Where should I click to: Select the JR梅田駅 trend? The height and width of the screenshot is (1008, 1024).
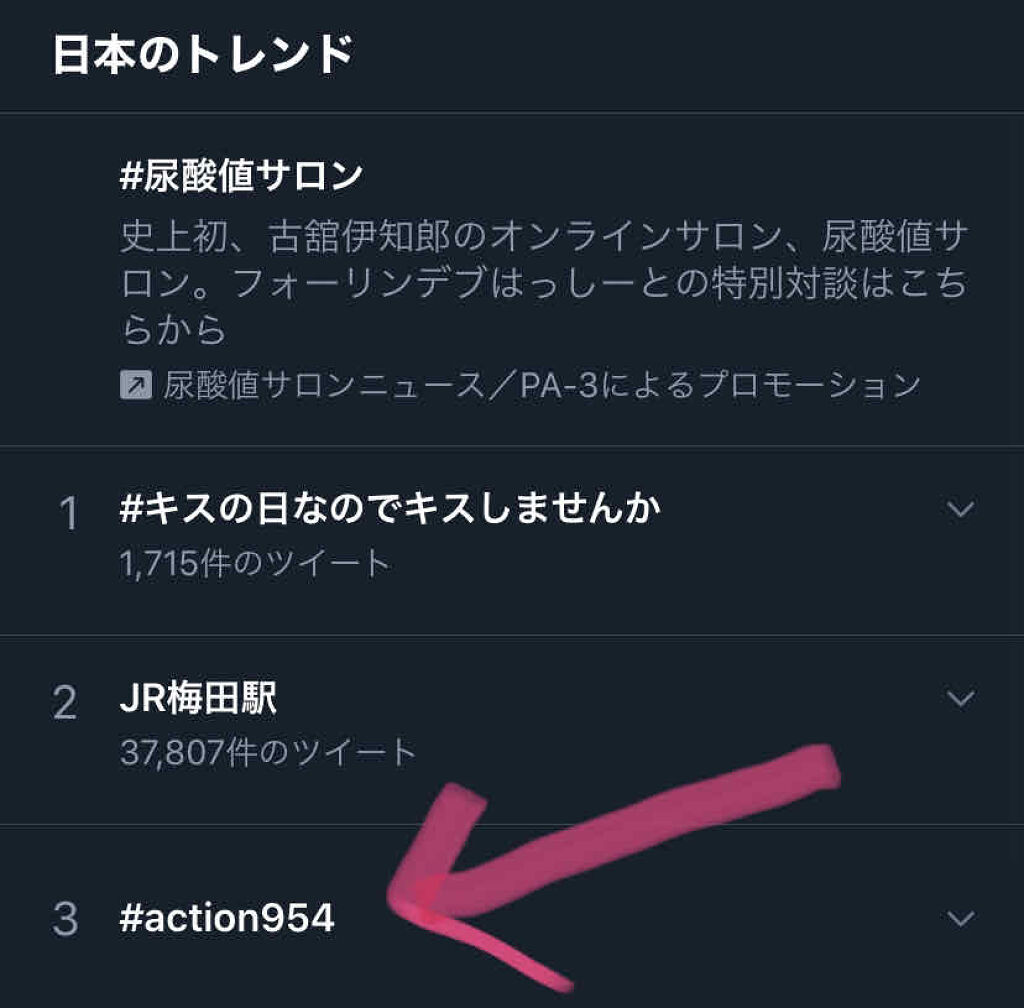point(198,700)
